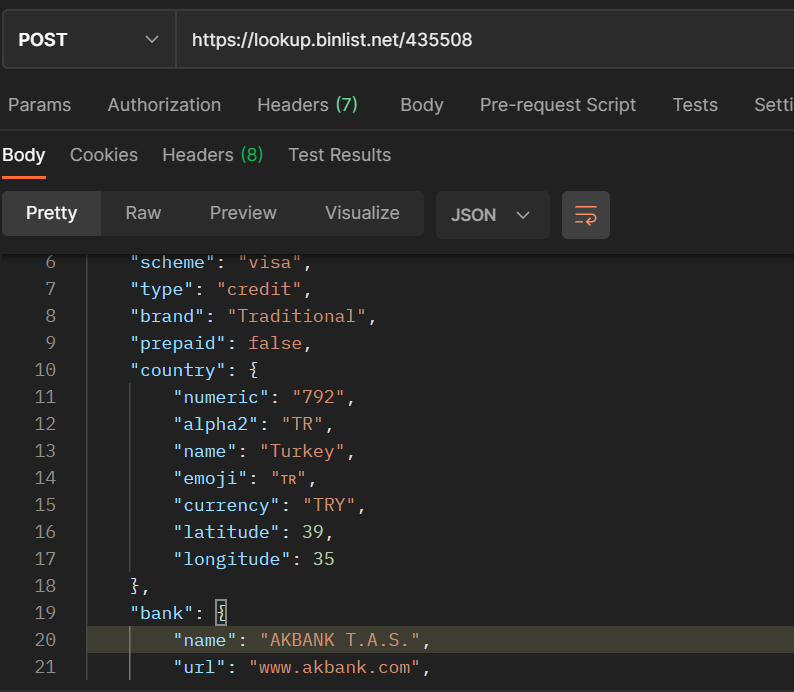
Task: Click the "AKBANK T.A.S." value
Action: (x=340, y=640)
